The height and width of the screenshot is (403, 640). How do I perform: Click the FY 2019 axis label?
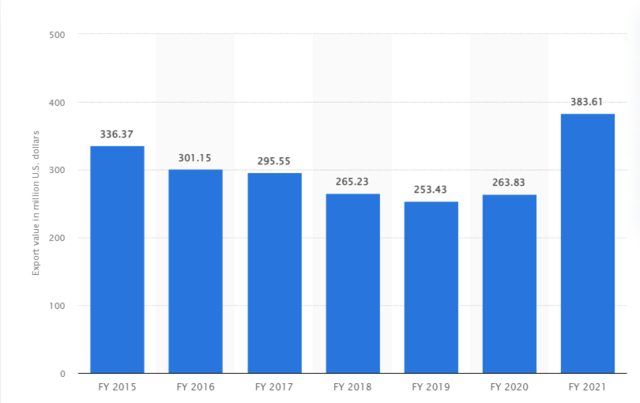tap(431, 387)
